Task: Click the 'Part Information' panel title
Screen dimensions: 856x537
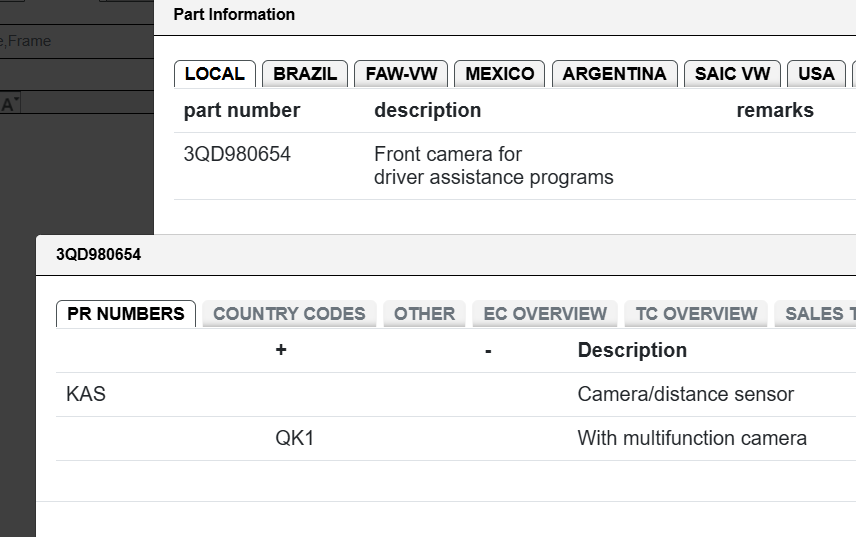Action: pyautogui.click(x=234, y=14)
